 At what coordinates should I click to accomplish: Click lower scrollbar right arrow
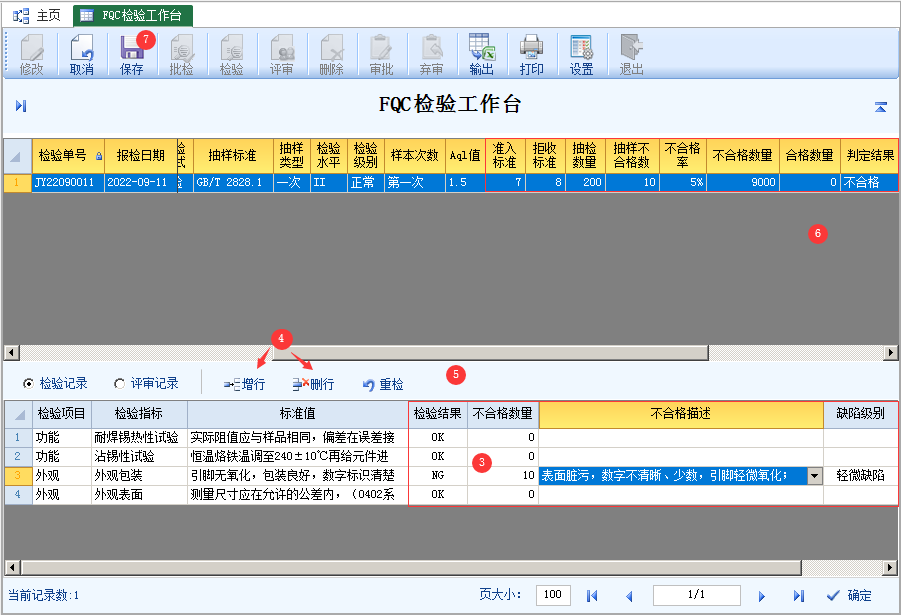(891, 568)
